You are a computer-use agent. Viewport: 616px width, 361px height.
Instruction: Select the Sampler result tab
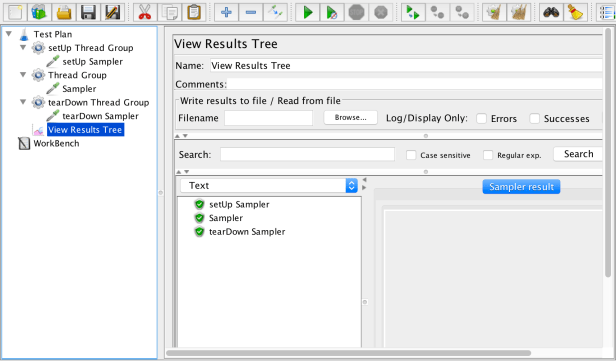coord(521,187)
